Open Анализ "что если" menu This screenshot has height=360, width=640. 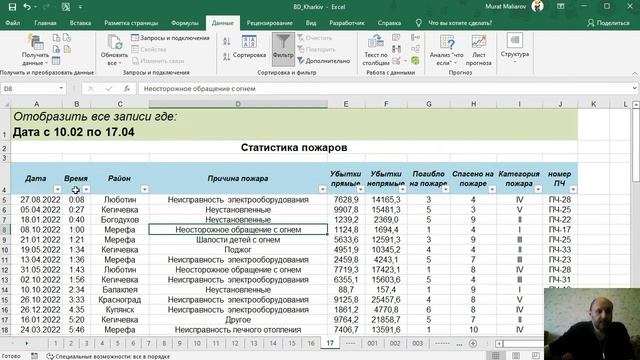pyautogui.click(x=447, y=50)
